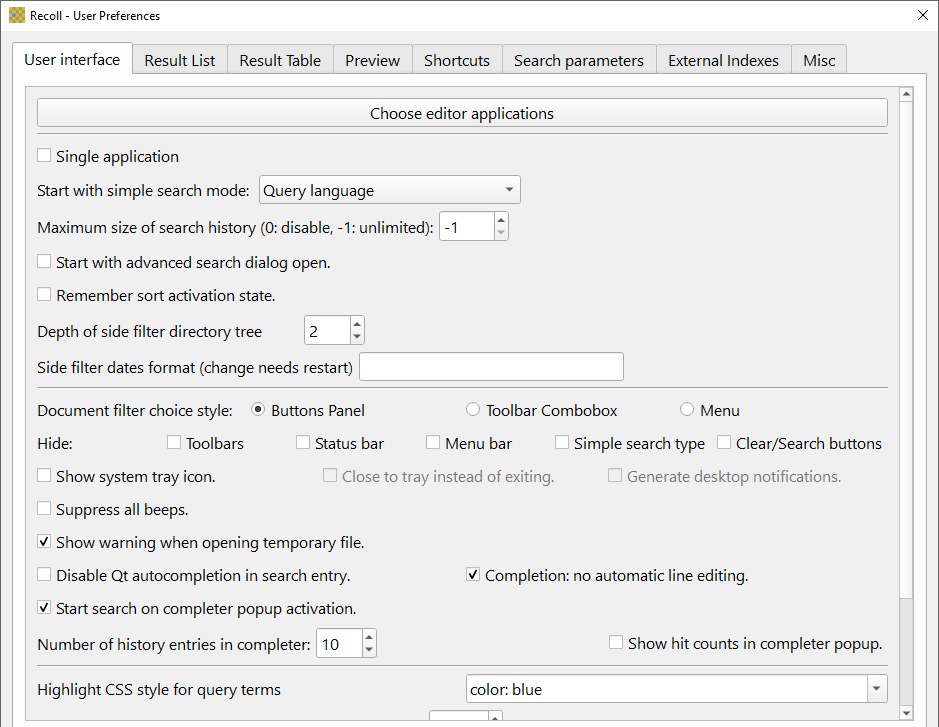This screenshot has height=727, width=939.
Task: Expand the Highlight CSS style dropdown
Action: [877, 689]
